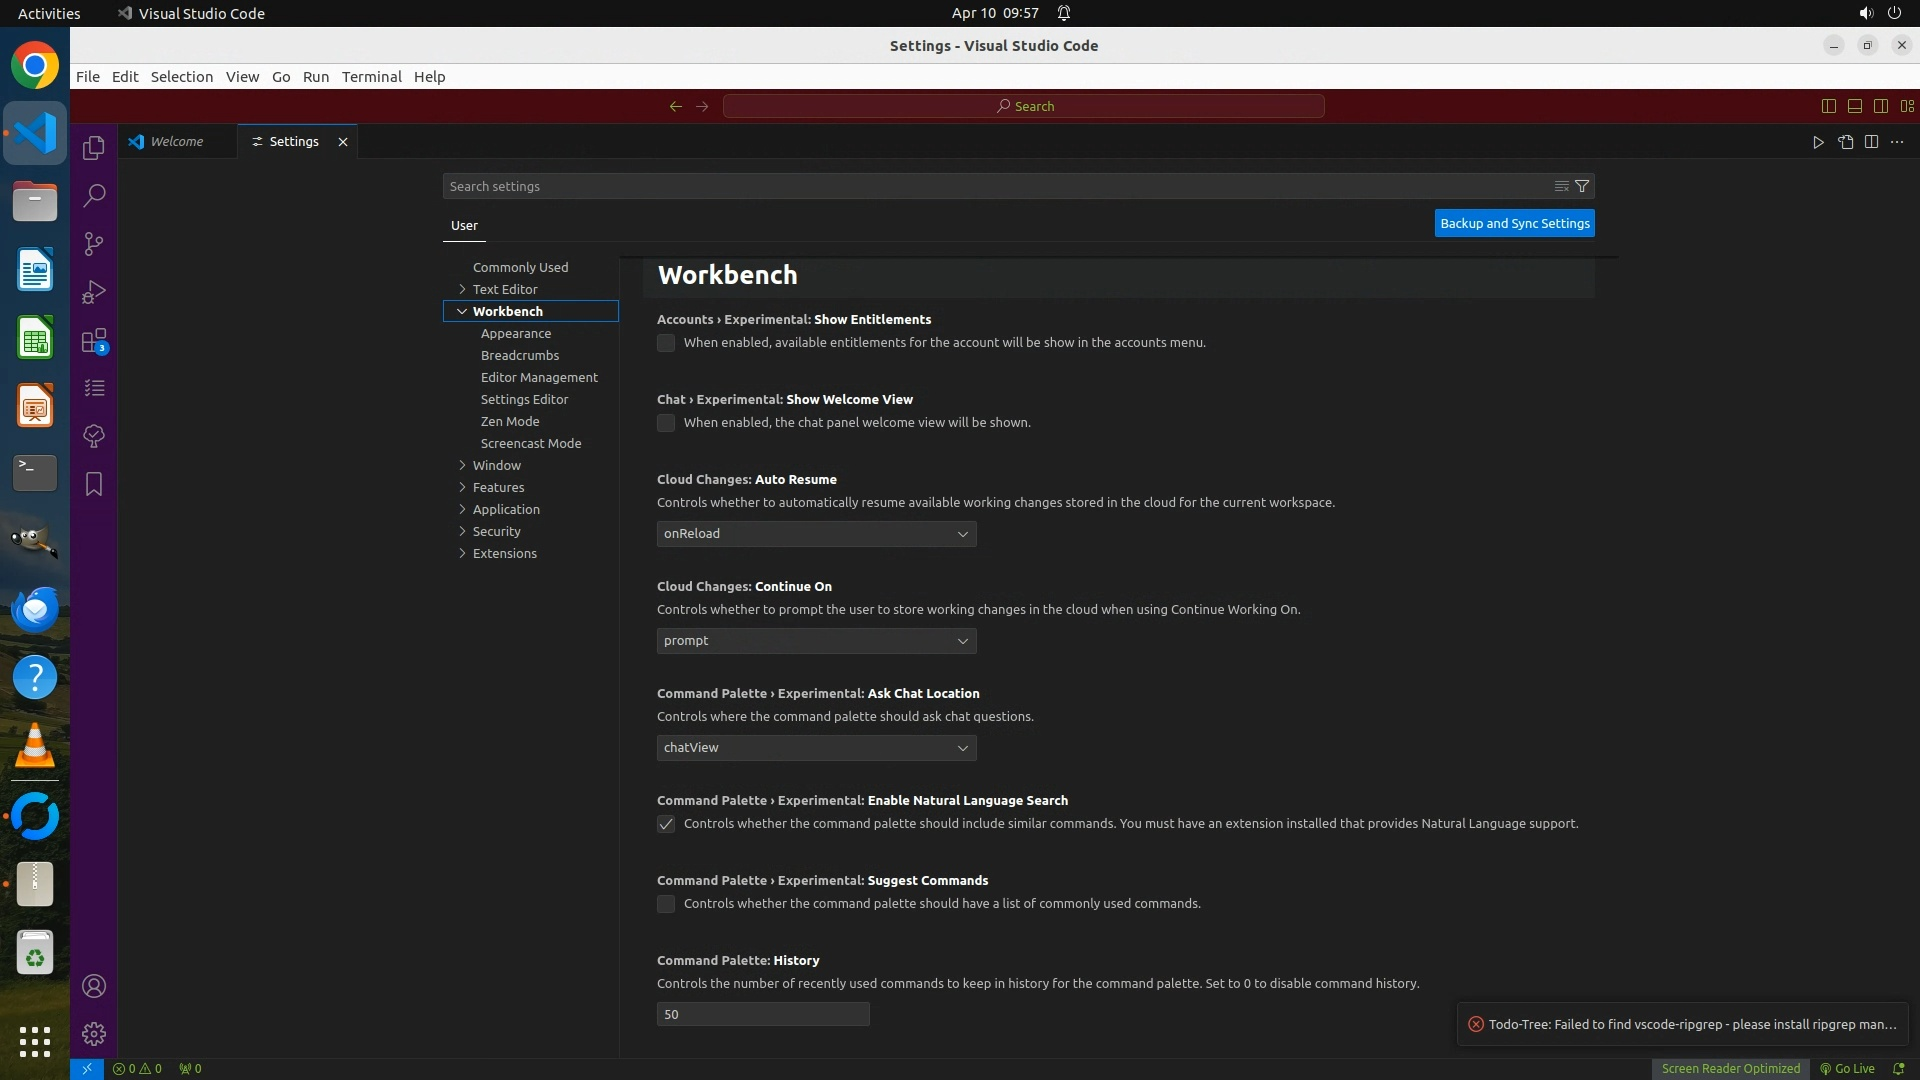Enable Show Entitlements checkbox

pyautogui.click(x=666, y=343)
